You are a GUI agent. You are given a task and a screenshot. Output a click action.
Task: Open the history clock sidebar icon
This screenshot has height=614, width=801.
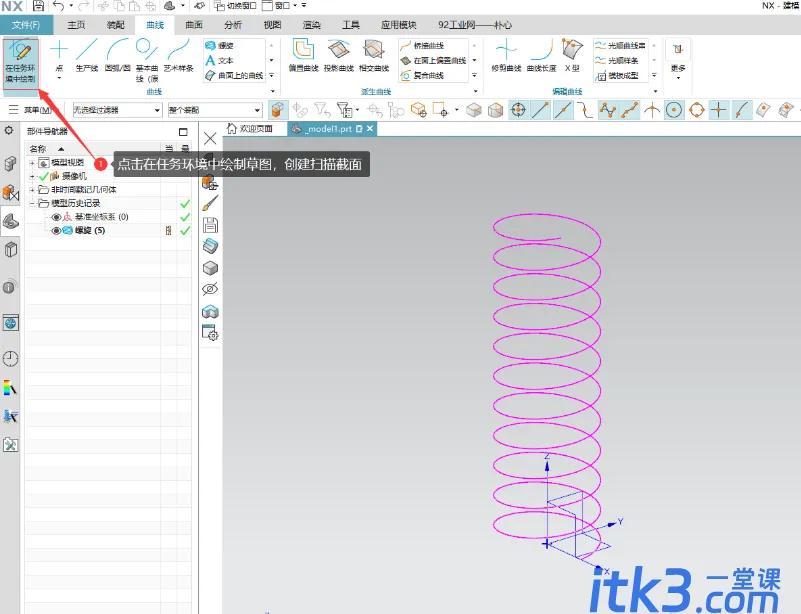click(11, 359)
